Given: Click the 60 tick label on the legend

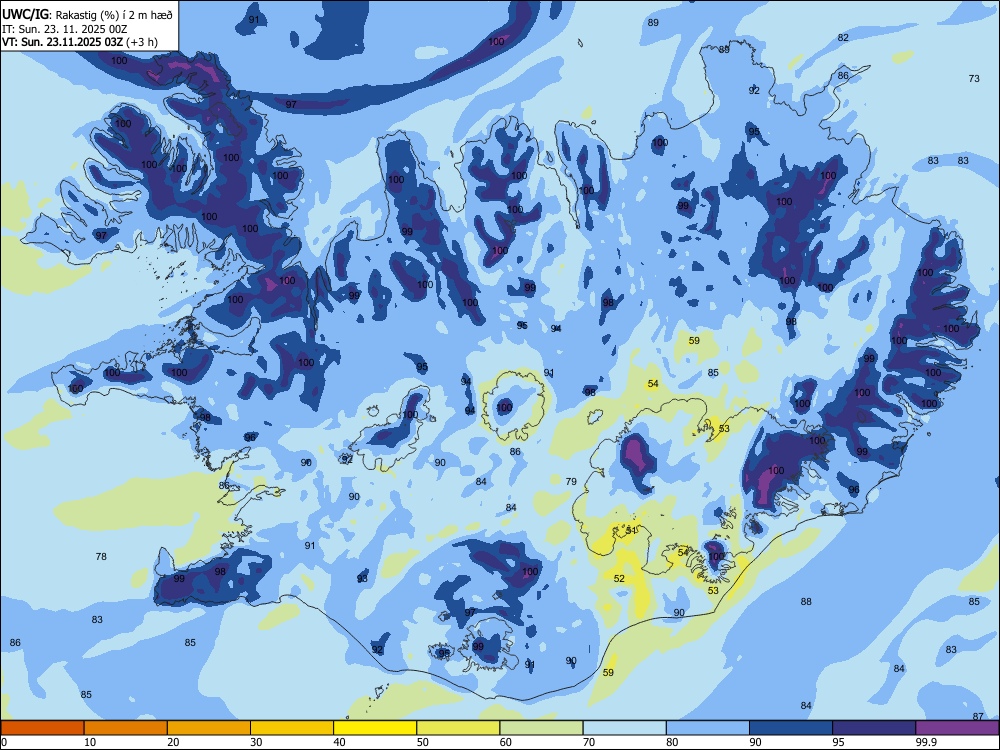Looking at the screenshot, I should [506, 742].
